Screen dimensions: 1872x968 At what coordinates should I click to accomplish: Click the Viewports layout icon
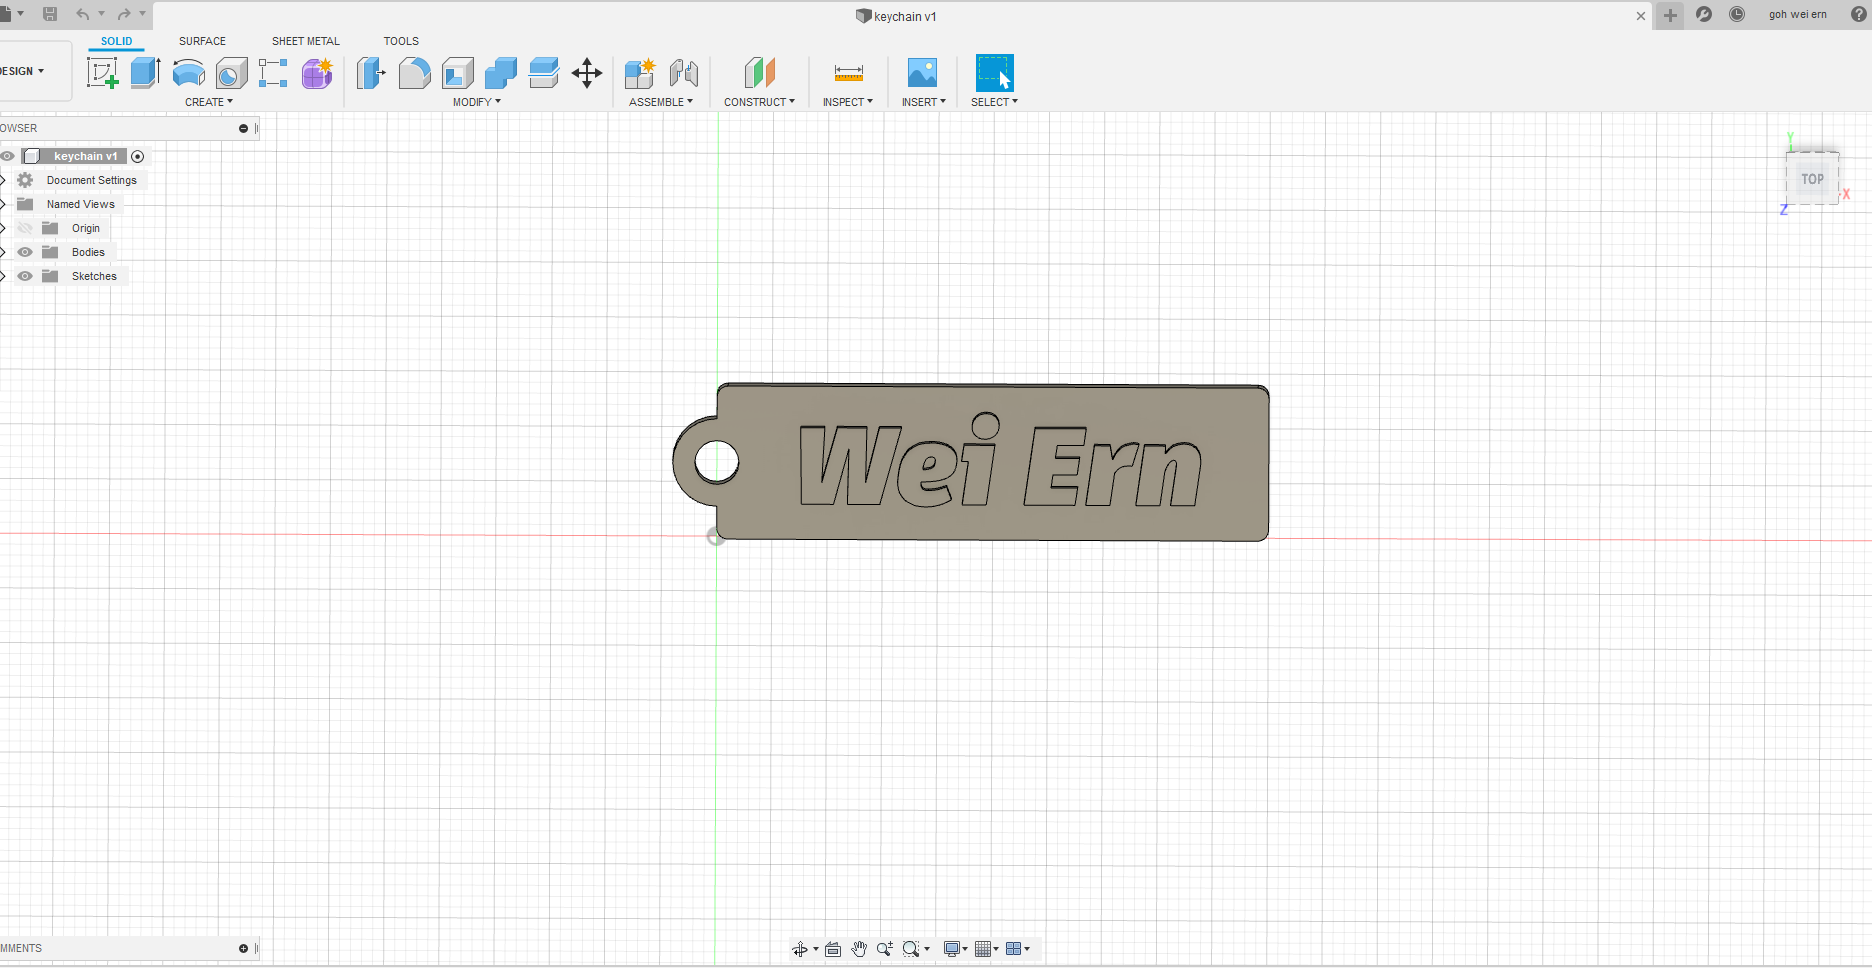point(1014,949)
